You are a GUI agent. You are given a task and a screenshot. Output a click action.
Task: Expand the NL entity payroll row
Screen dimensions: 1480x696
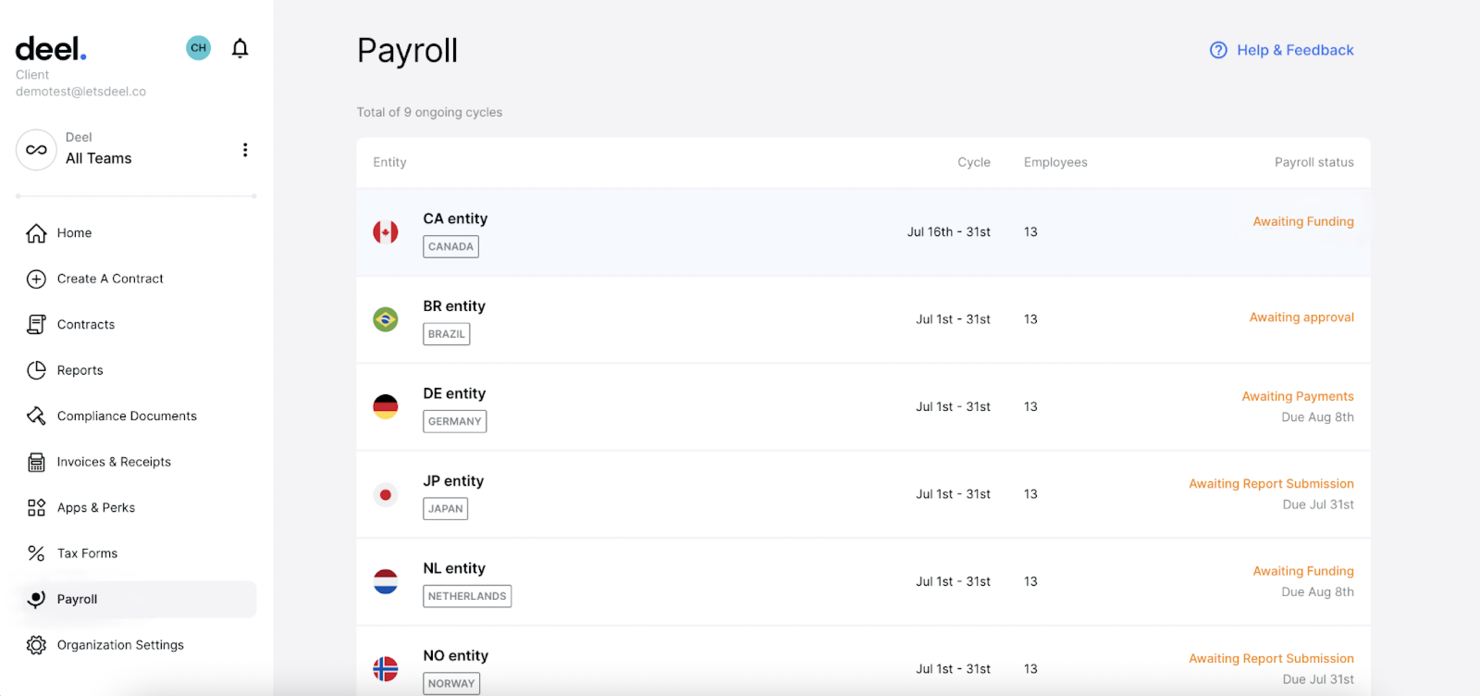click(863, 581)
